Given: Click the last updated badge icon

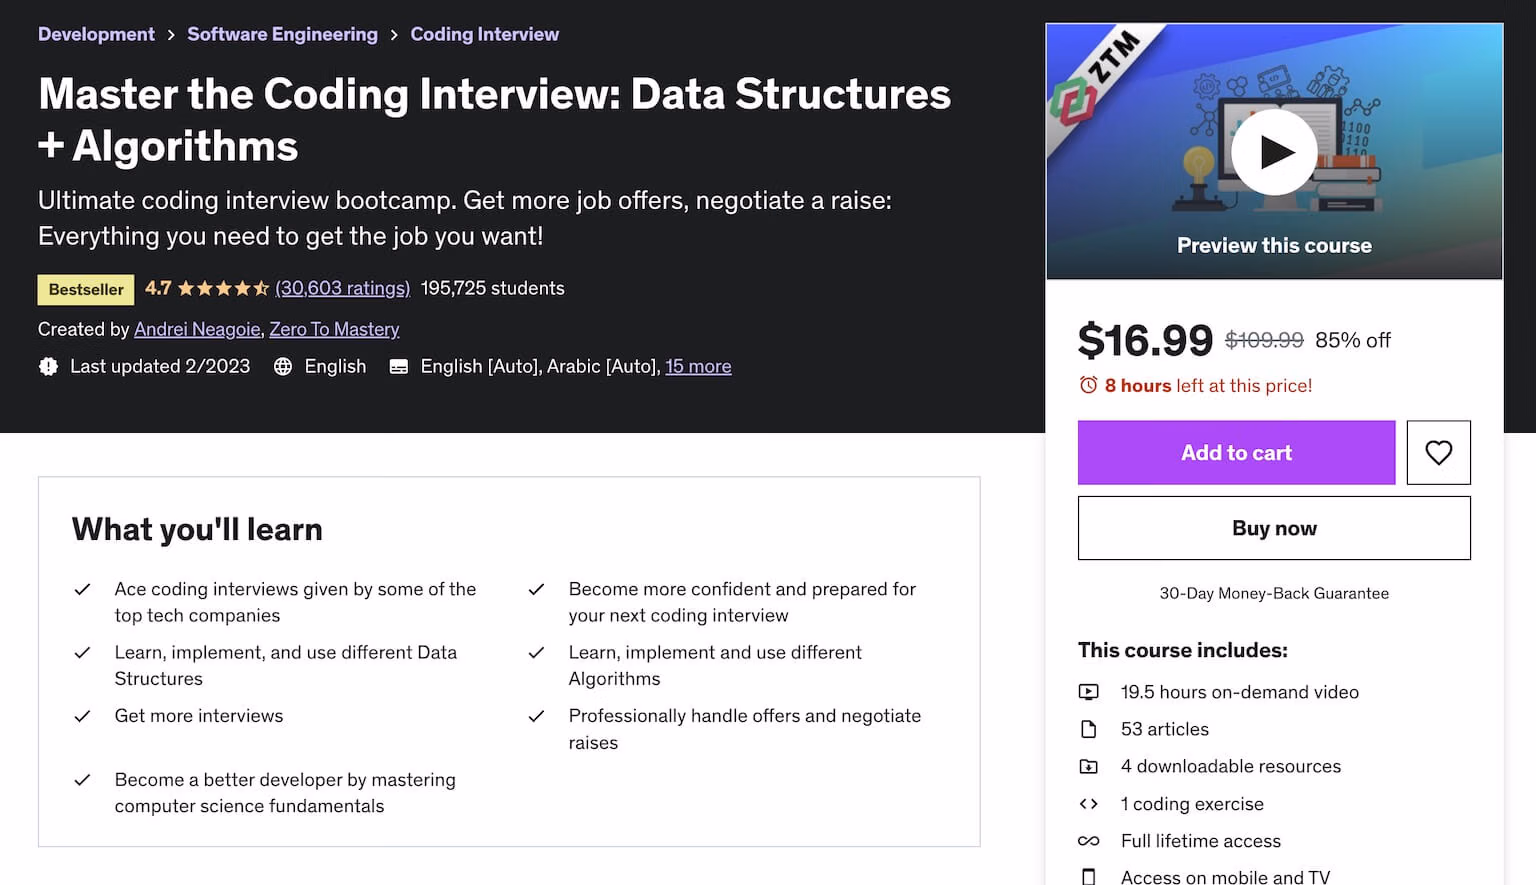Looking at the screenshot, I should pos(48,367).
